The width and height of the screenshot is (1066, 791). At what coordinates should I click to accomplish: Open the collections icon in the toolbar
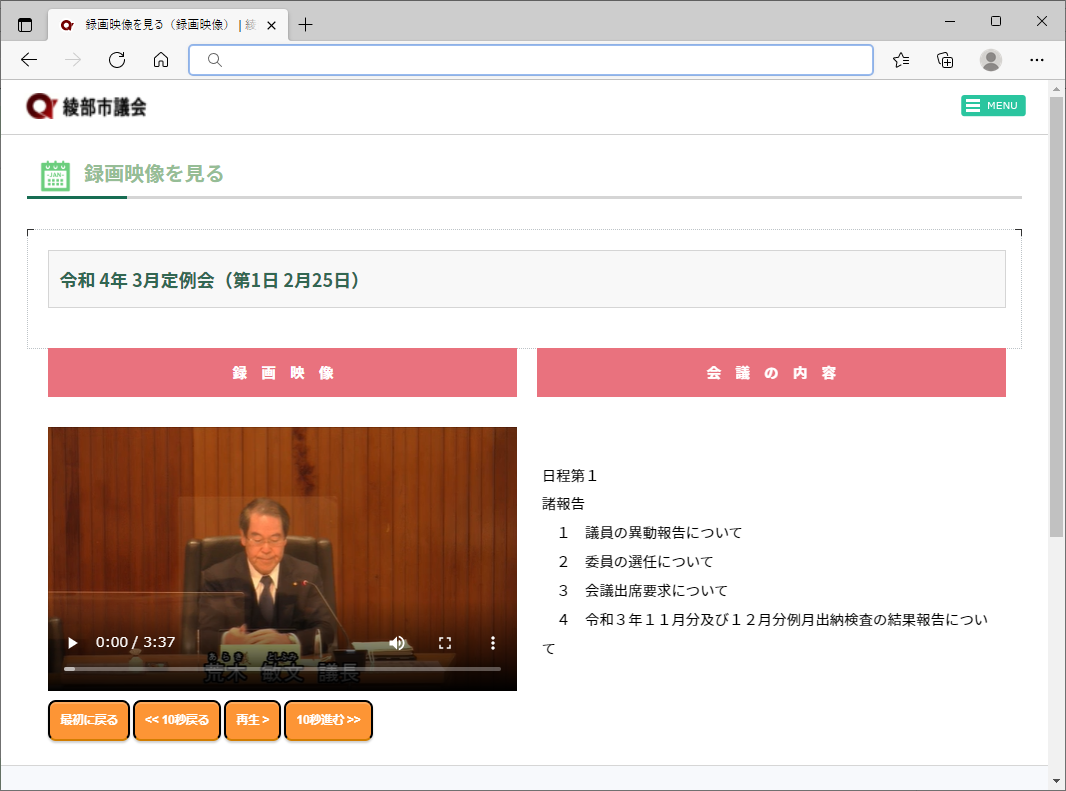click(945, 60)
